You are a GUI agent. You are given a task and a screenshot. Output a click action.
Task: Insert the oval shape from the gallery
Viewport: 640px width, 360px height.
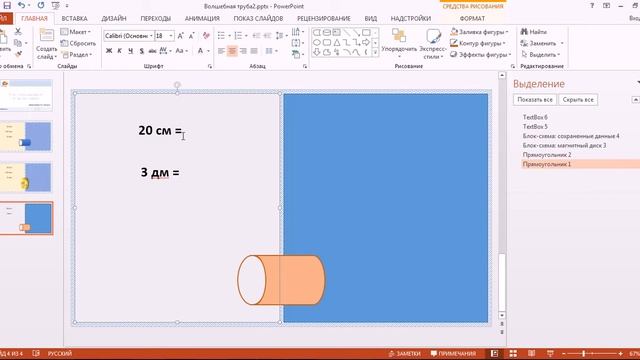coord(317,42)
